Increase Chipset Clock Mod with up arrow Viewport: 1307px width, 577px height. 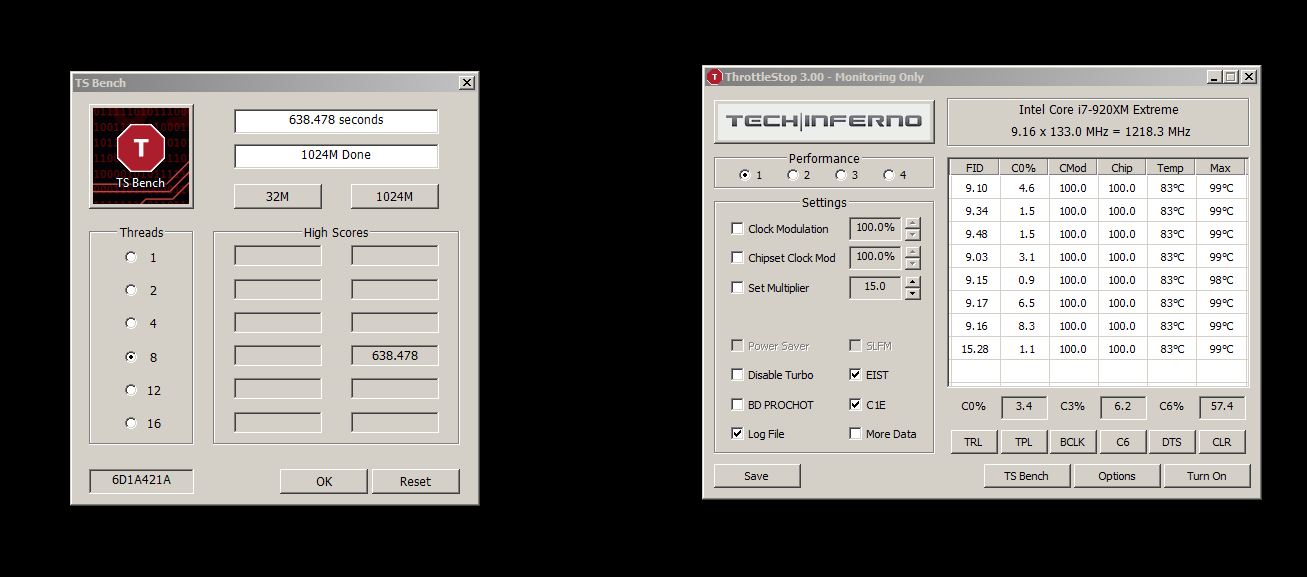(x=912, y=252)
